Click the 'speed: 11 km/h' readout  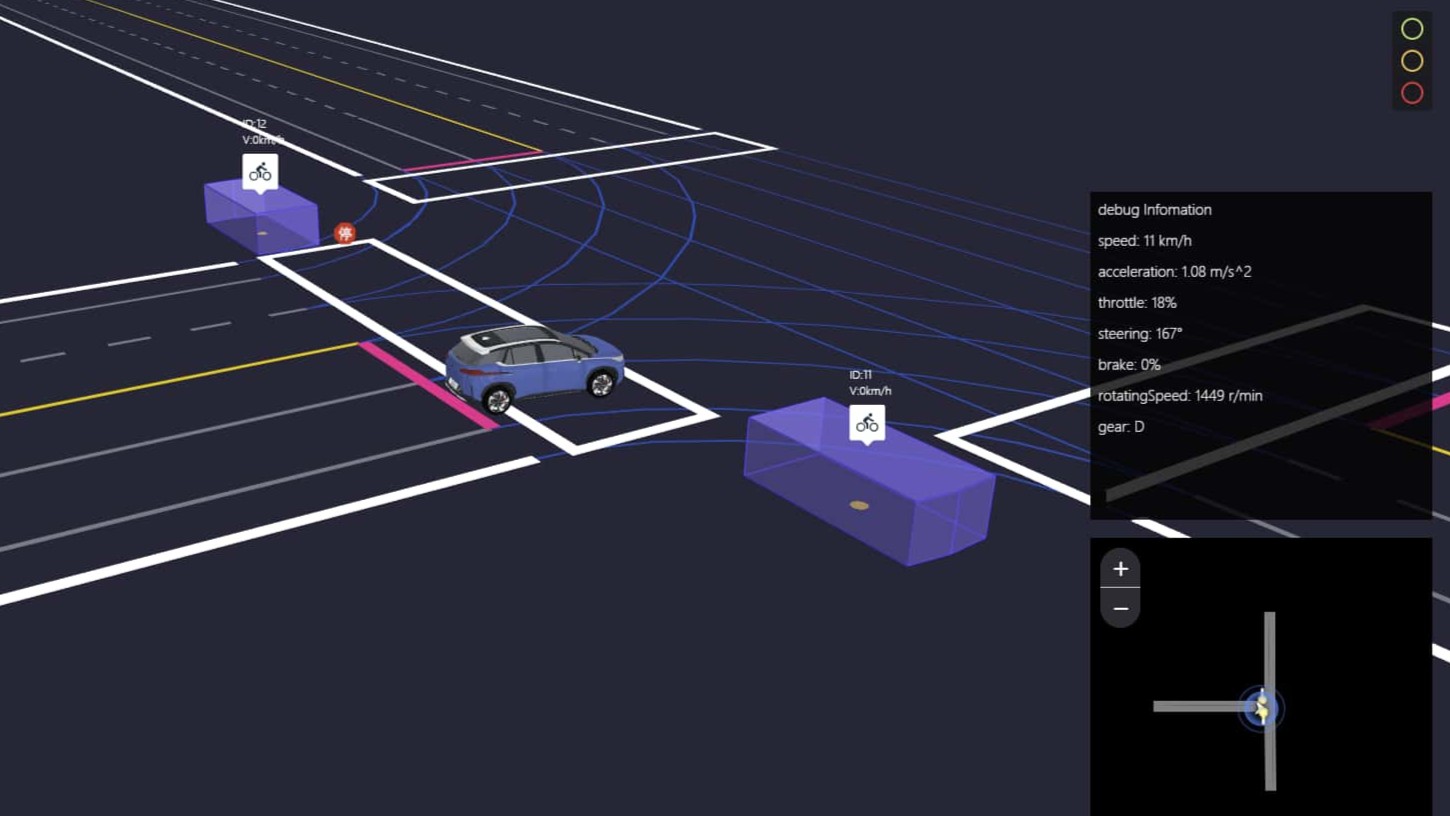click(1144, 241)
